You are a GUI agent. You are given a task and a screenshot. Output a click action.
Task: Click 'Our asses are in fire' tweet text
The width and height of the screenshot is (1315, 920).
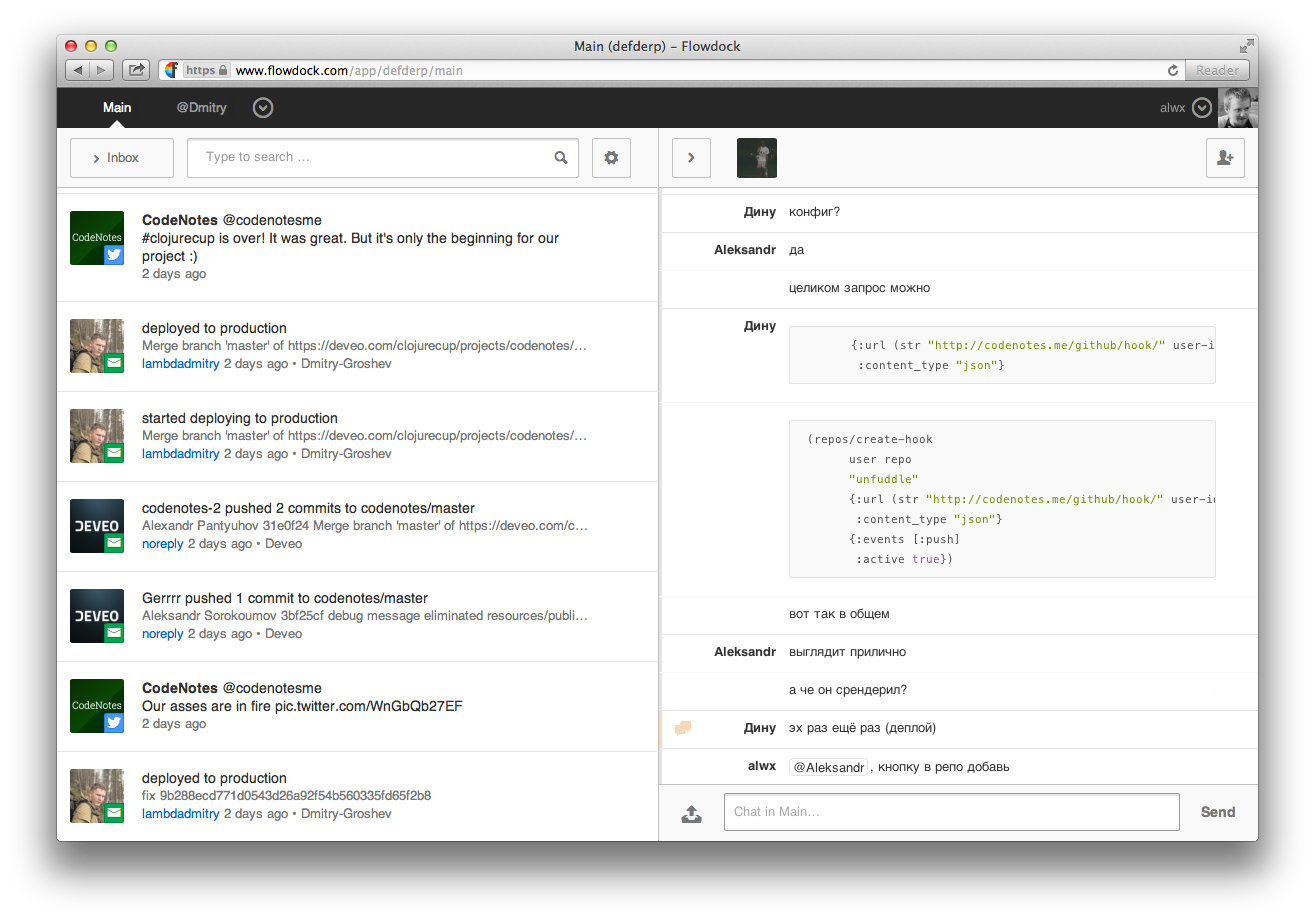click(x=302, y=706)
